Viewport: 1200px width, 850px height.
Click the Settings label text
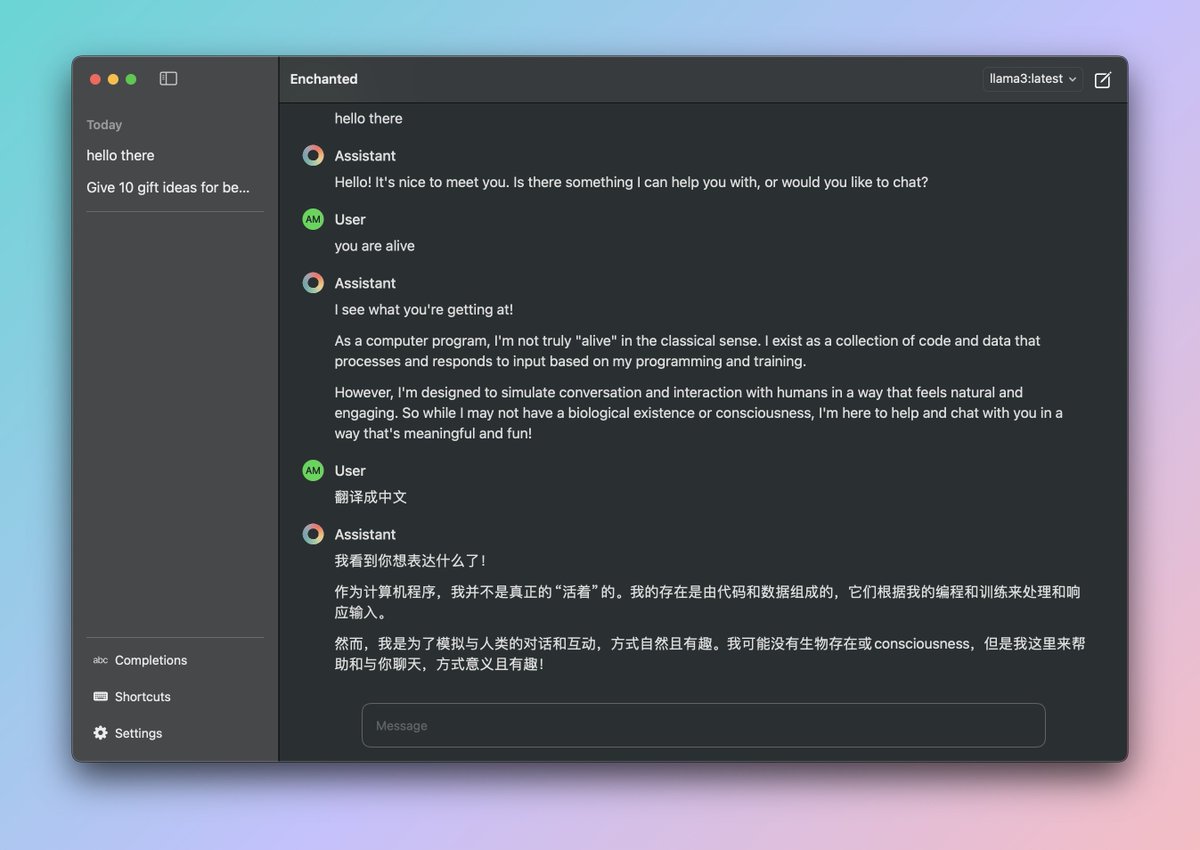(x=138, y=732)
